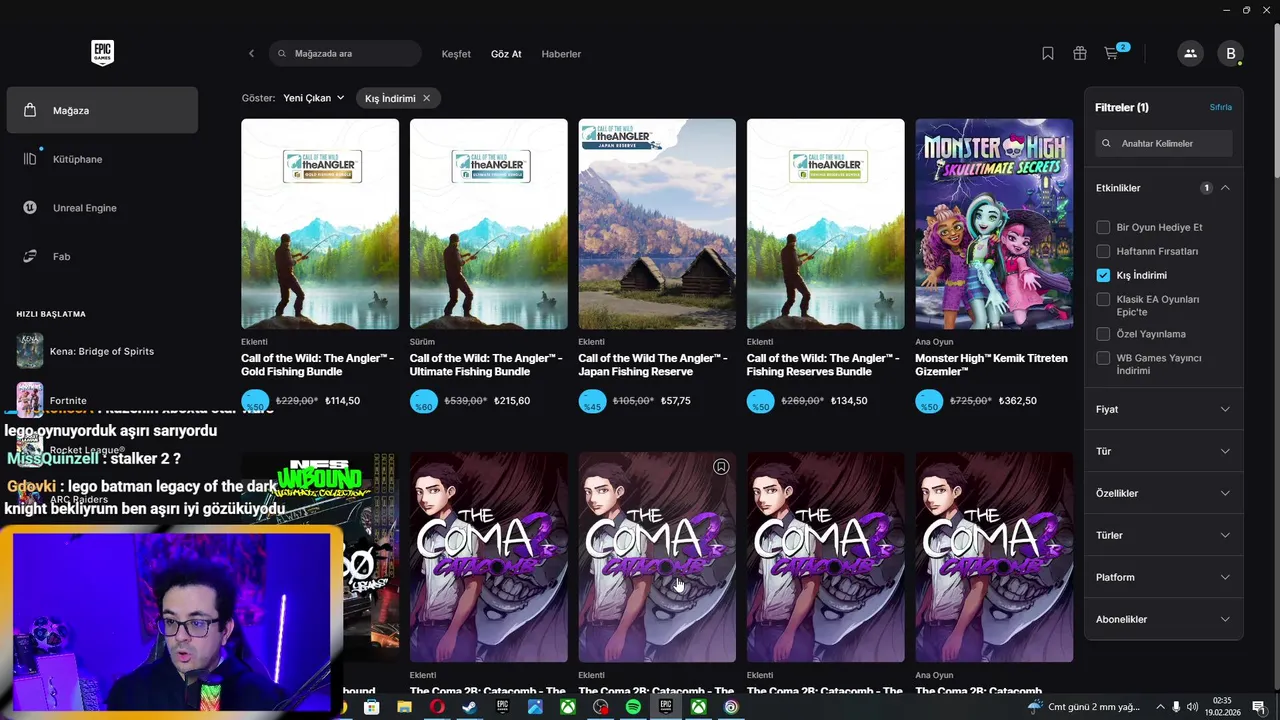Check the Haftanın Fırsatları box
Image resolution: width=1280 pixels, height=720 pixels.
pos(1103,251)
